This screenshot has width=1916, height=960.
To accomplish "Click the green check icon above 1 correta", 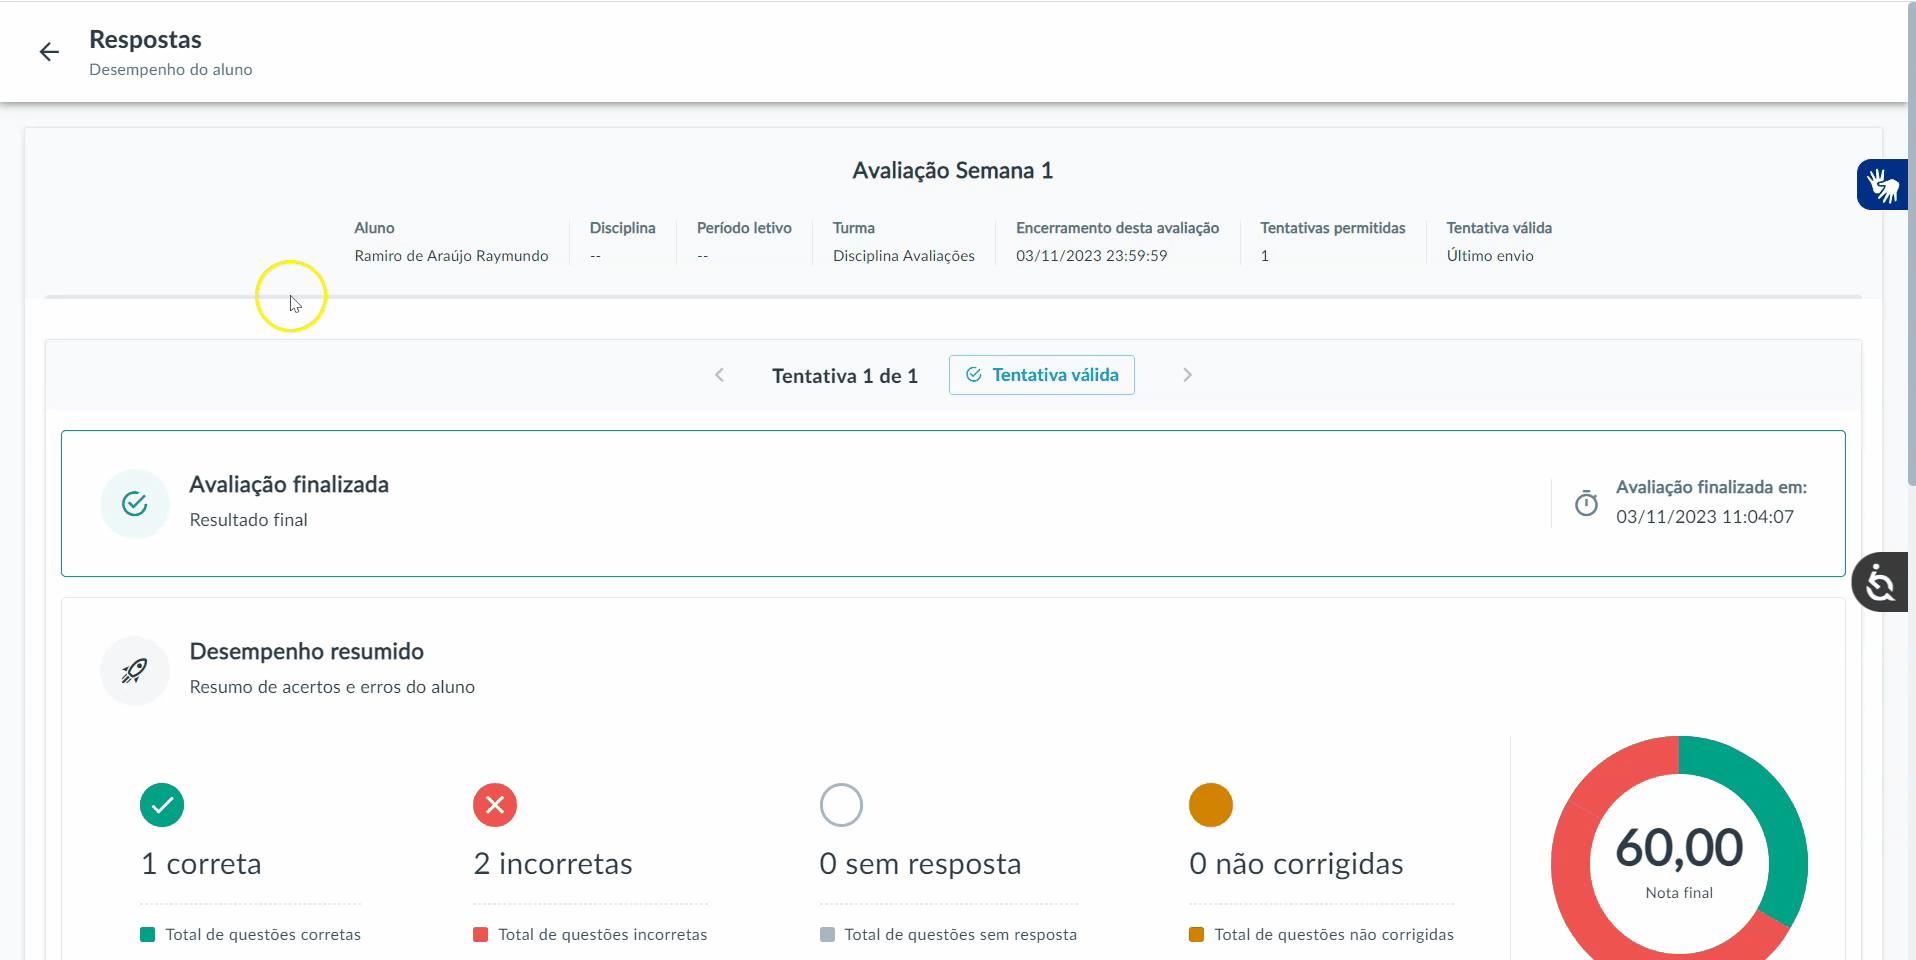I will click(162, 805).
